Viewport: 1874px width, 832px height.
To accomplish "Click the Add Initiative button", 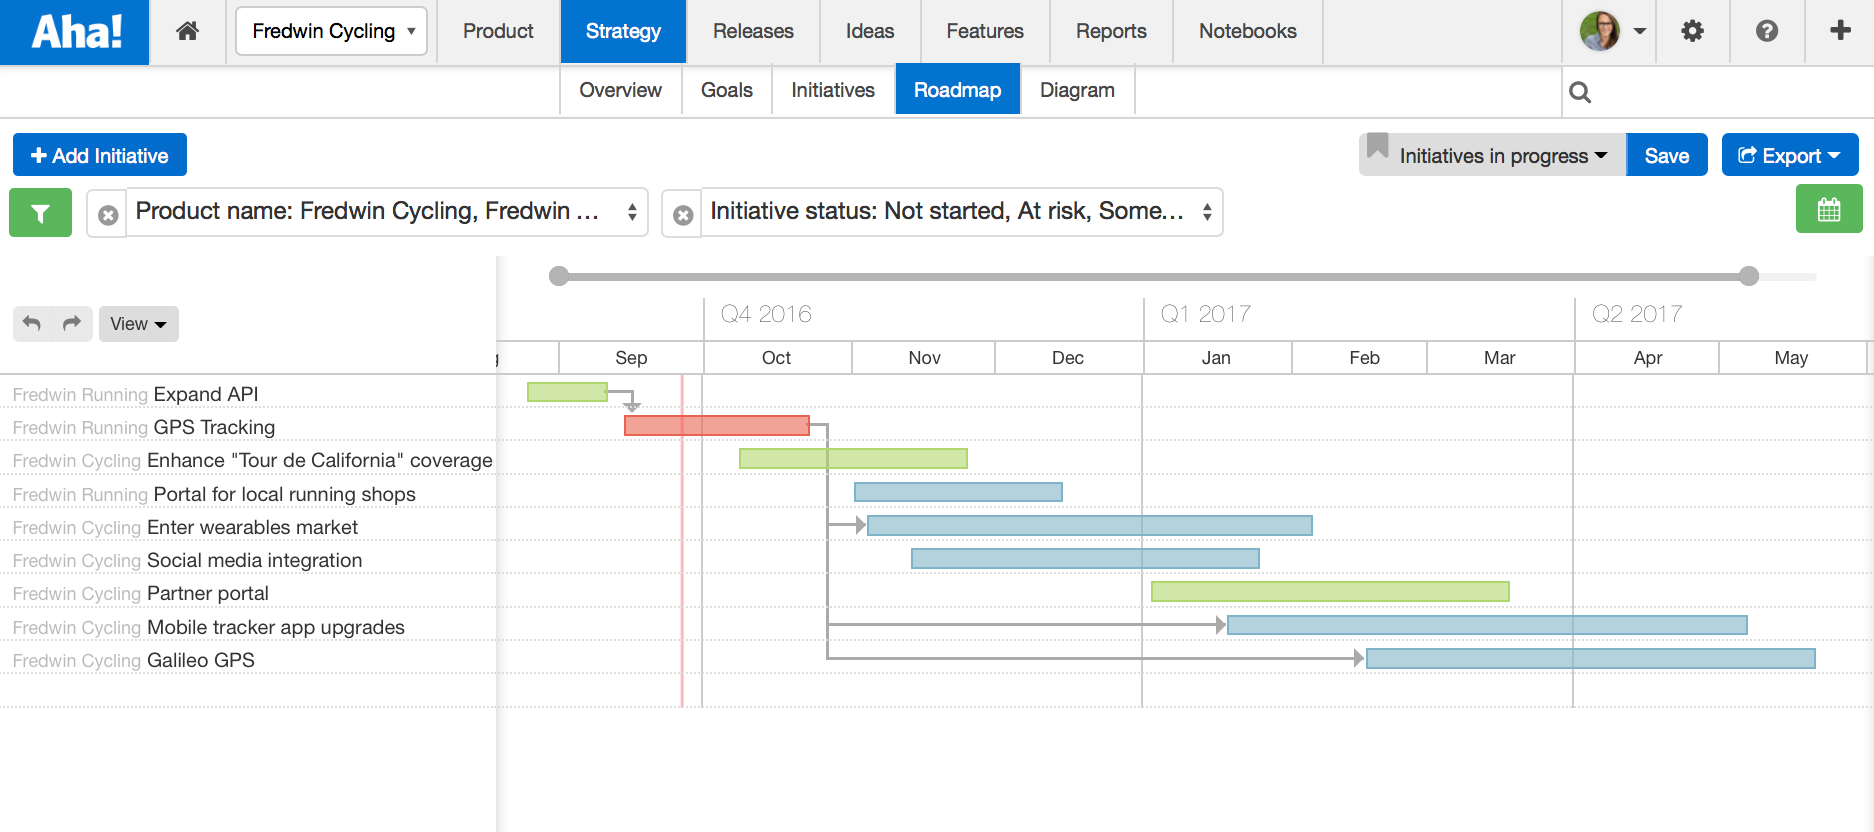I will 100,155.
